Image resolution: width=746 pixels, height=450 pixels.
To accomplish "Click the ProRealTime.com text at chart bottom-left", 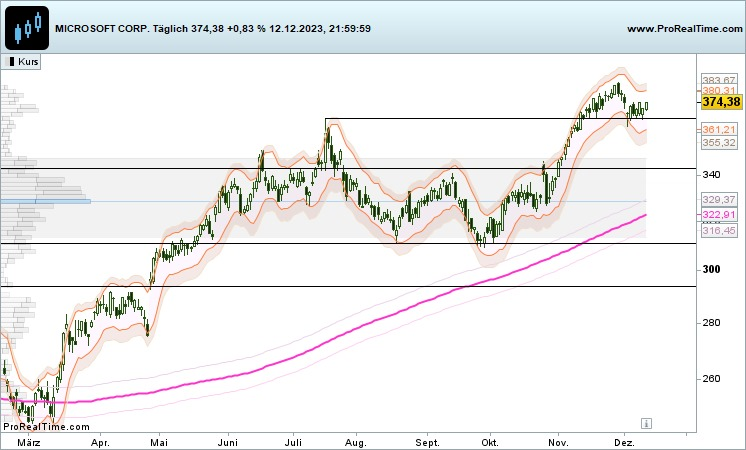I will [46, 427].
